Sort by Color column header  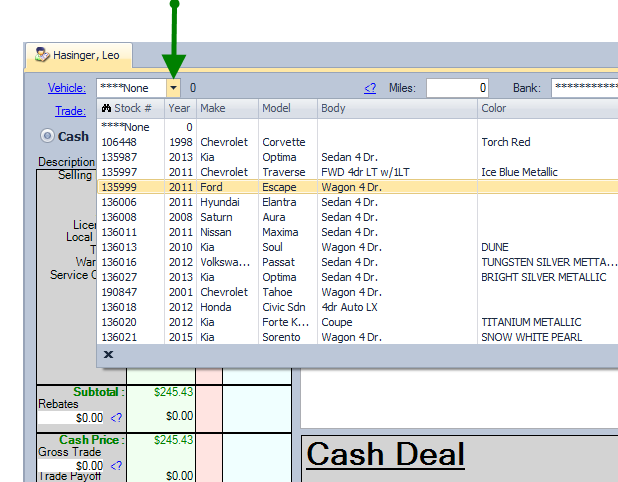pos(548,108)
